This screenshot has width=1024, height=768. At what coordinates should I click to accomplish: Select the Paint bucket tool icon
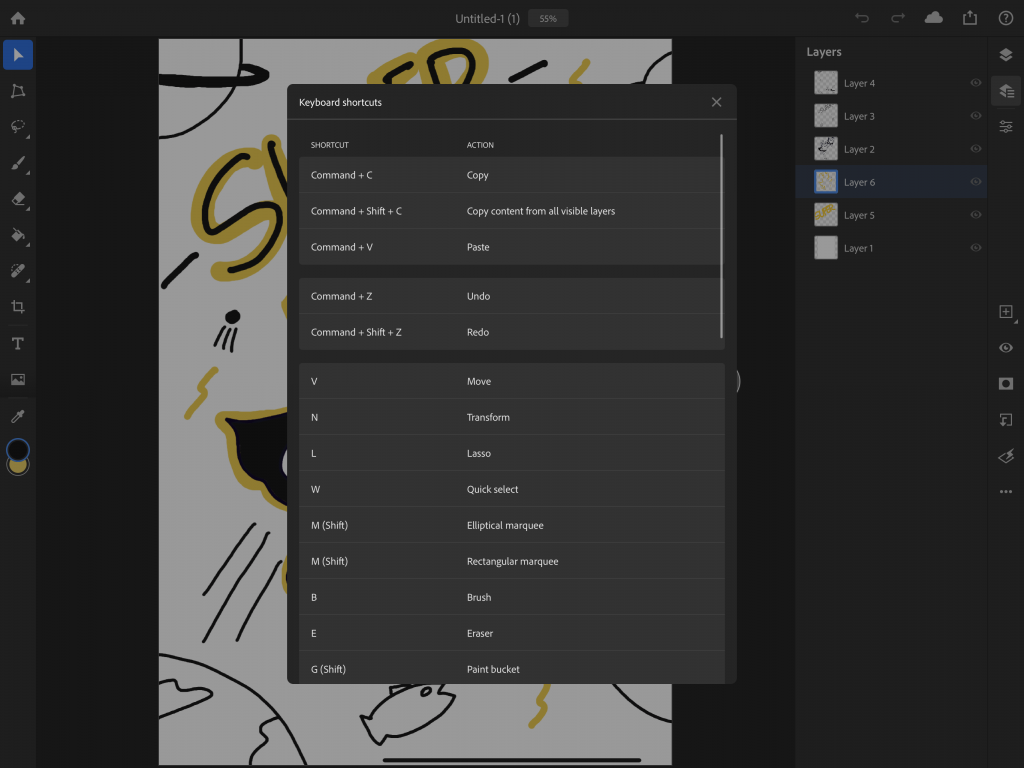[x=18, y=235]
